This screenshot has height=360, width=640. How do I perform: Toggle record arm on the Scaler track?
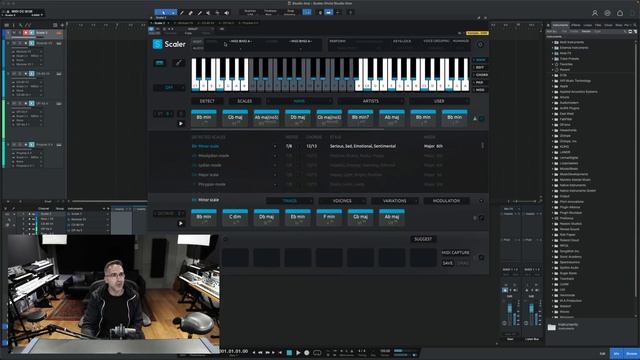coord(26,33)
